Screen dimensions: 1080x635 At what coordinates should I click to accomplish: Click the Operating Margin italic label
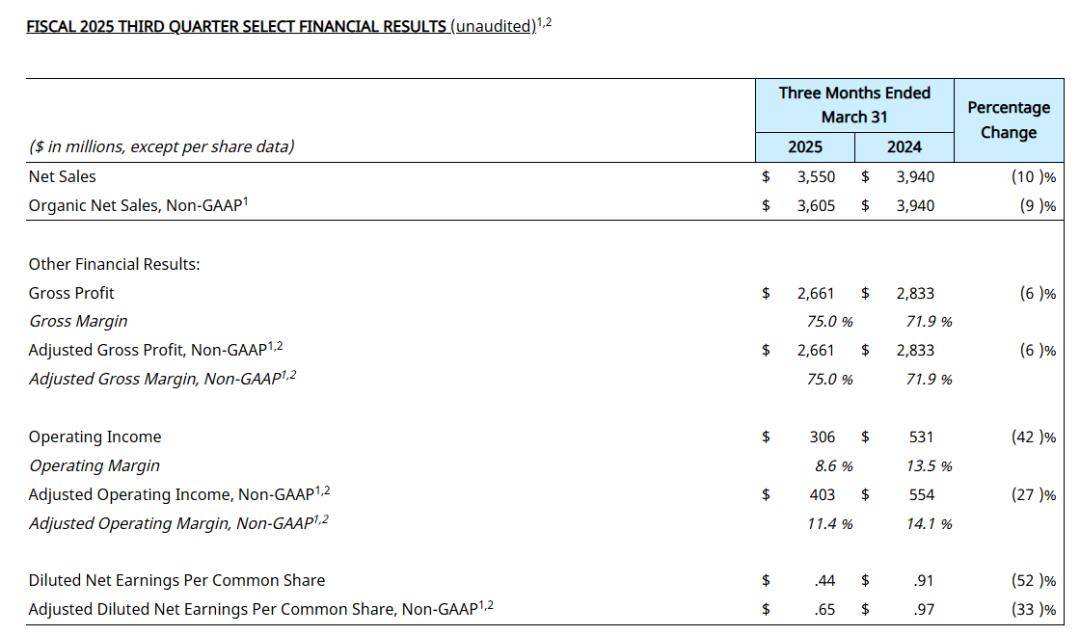point(94,466)
